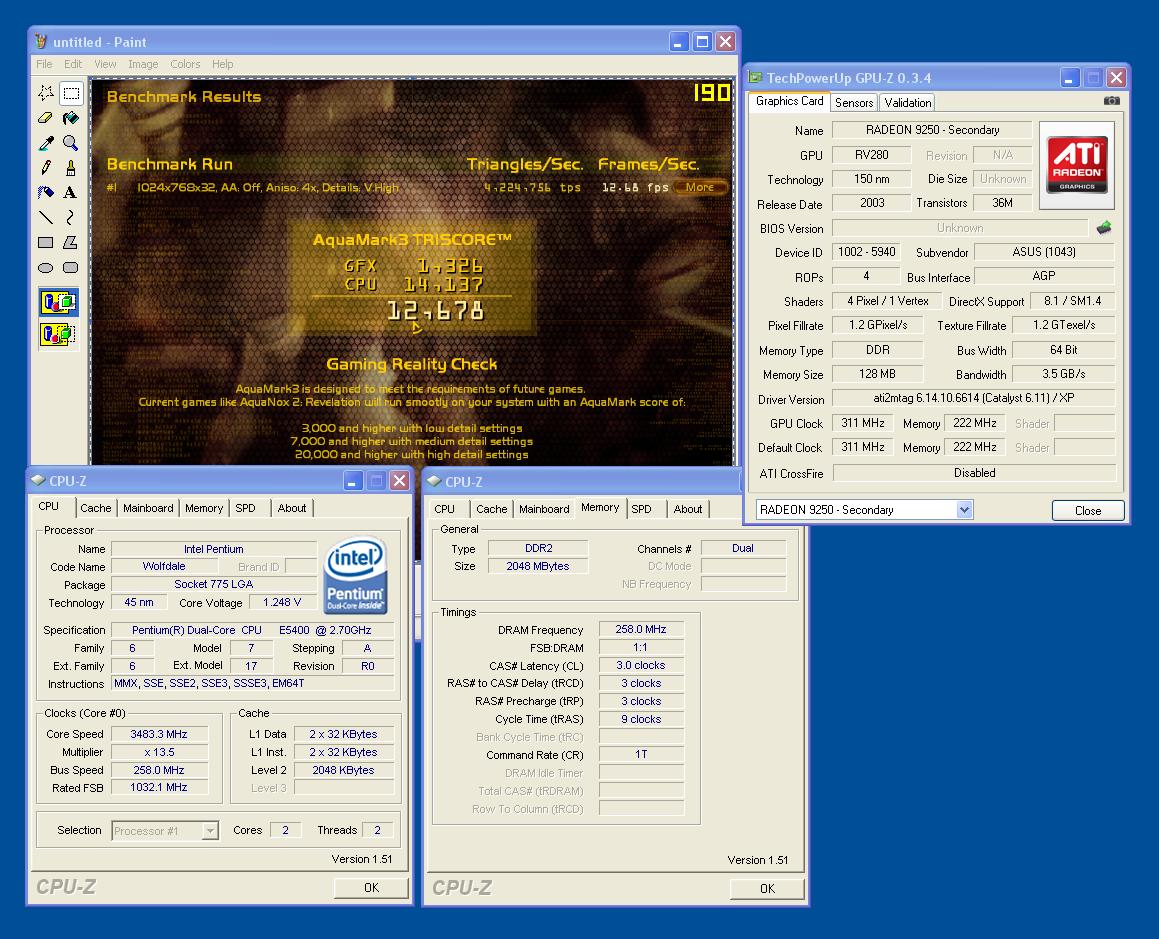Click the Rated FSB value 1032.1 MHz
1159x939 pixels.
coord(159,787)
